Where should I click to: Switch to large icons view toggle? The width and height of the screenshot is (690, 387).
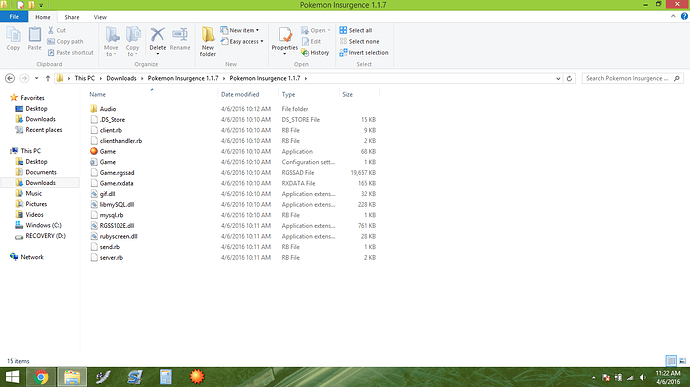[682, 361]
